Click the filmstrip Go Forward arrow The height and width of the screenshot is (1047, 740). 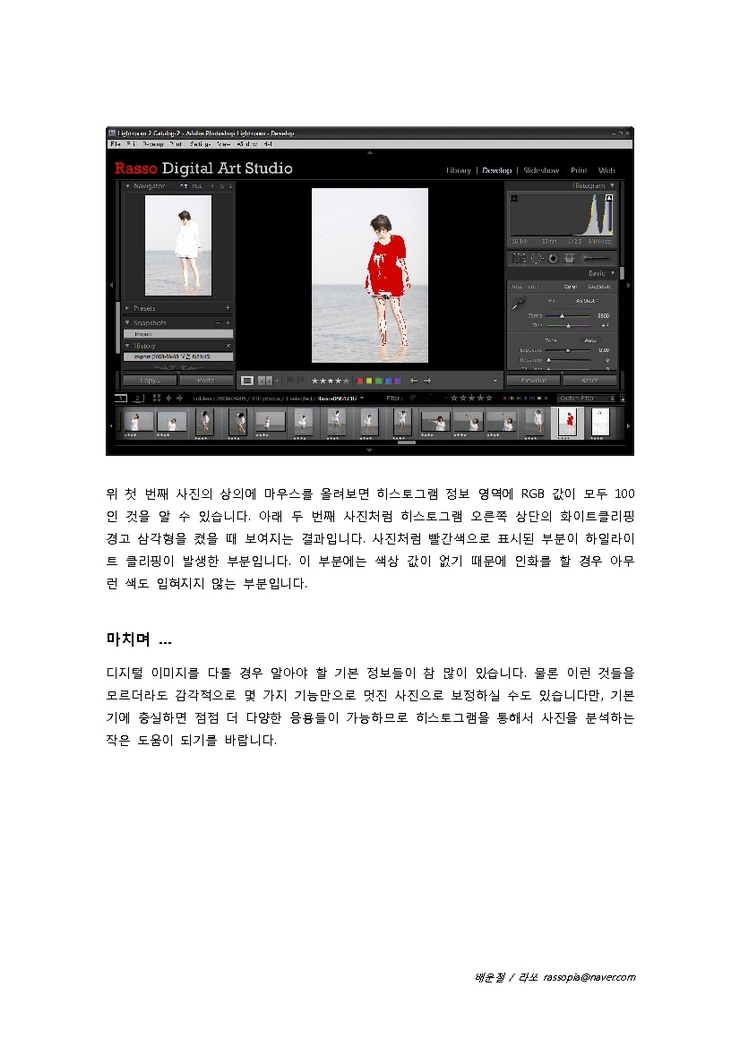coord(179,398)
